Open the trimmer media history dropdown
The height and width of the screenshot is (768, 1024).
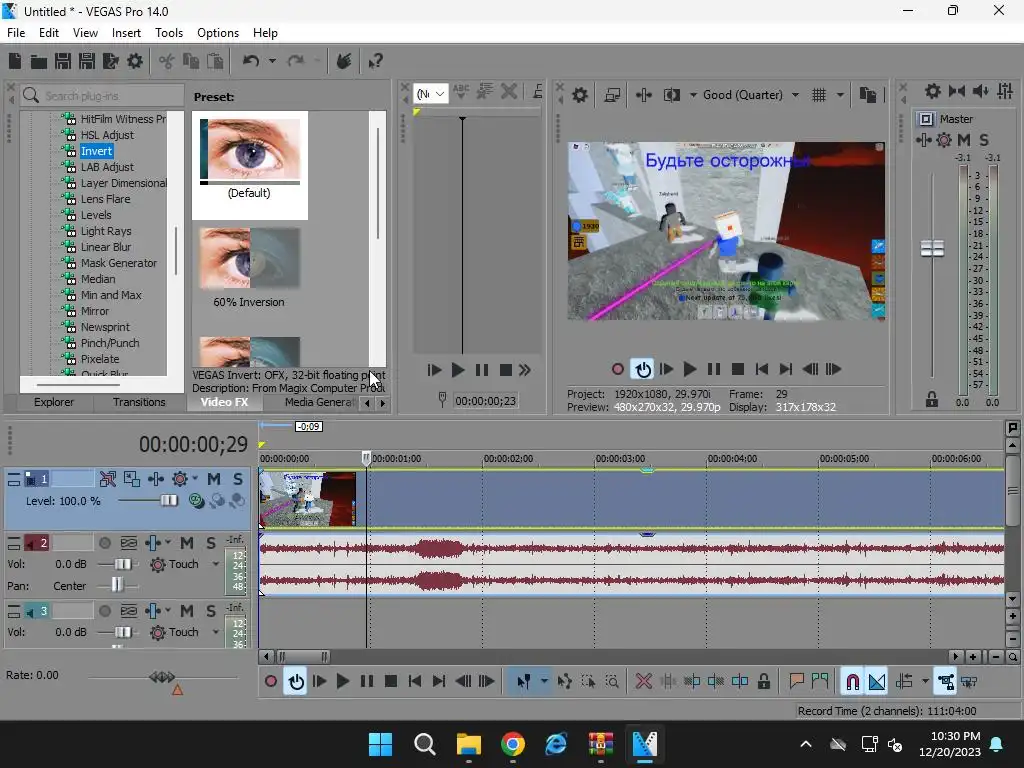[x=431, y=94]
